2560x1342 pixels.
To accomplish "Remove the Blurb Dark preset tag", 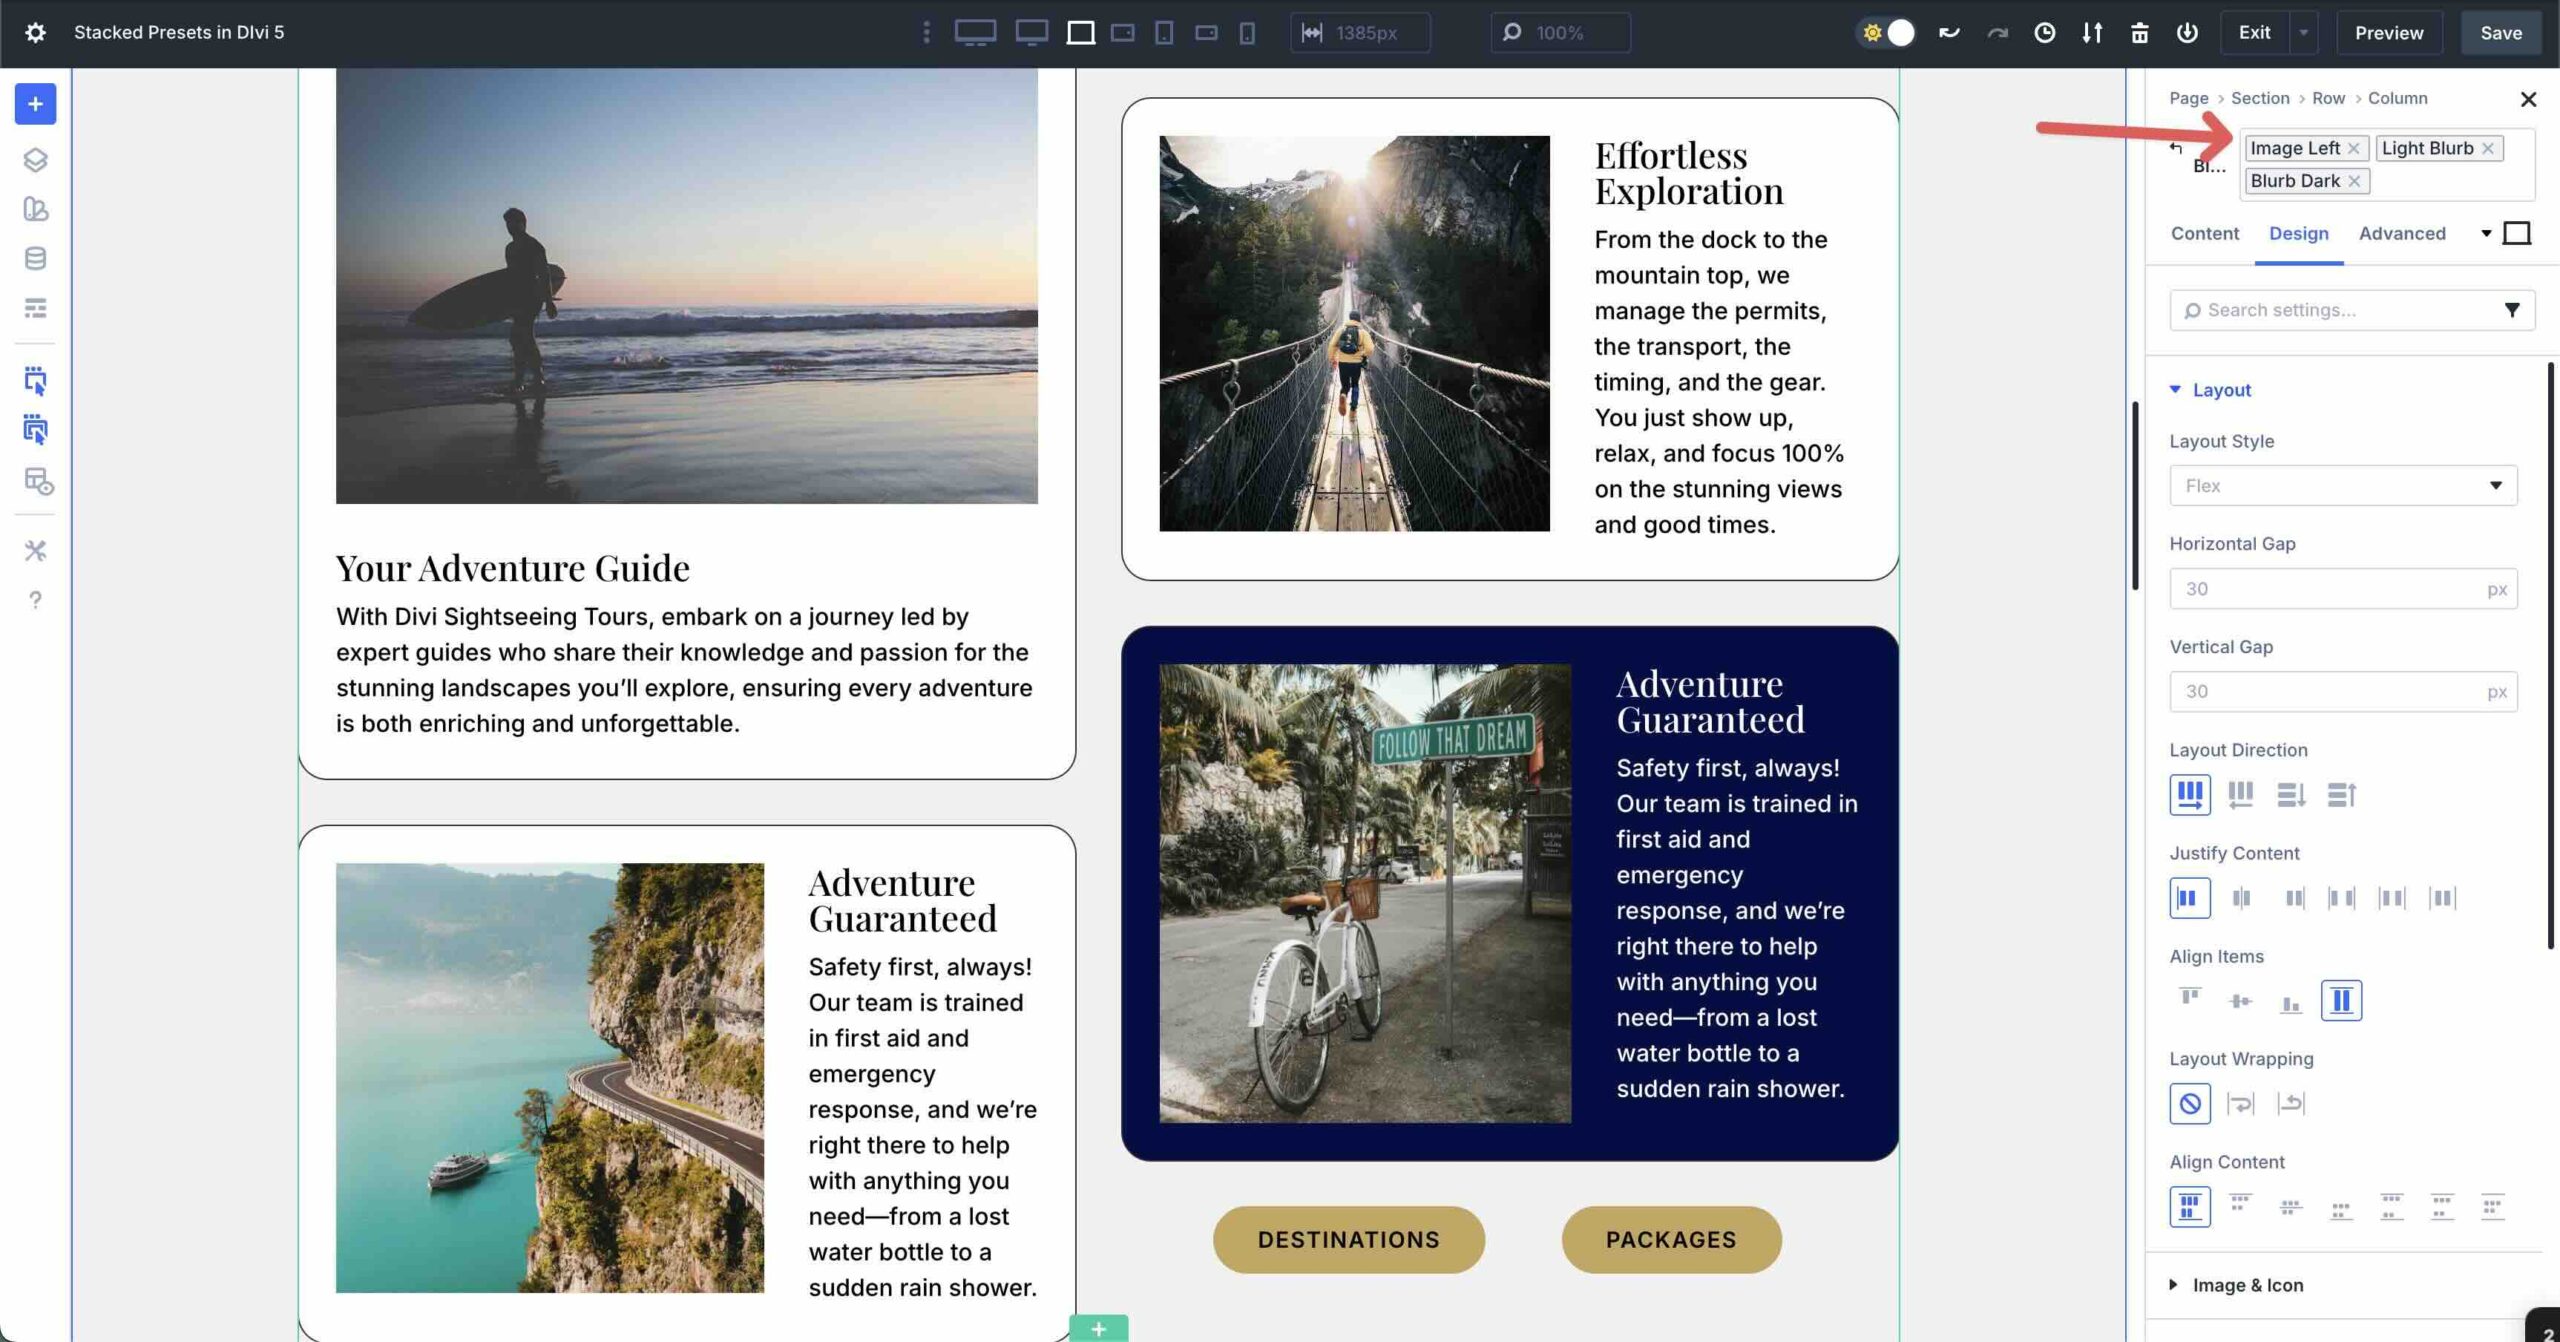I will 2356,181.
